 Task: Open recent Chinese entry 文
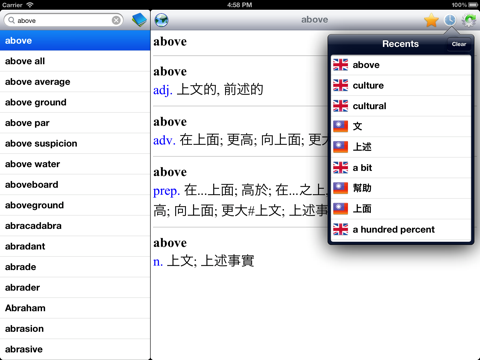click(401, 126)
